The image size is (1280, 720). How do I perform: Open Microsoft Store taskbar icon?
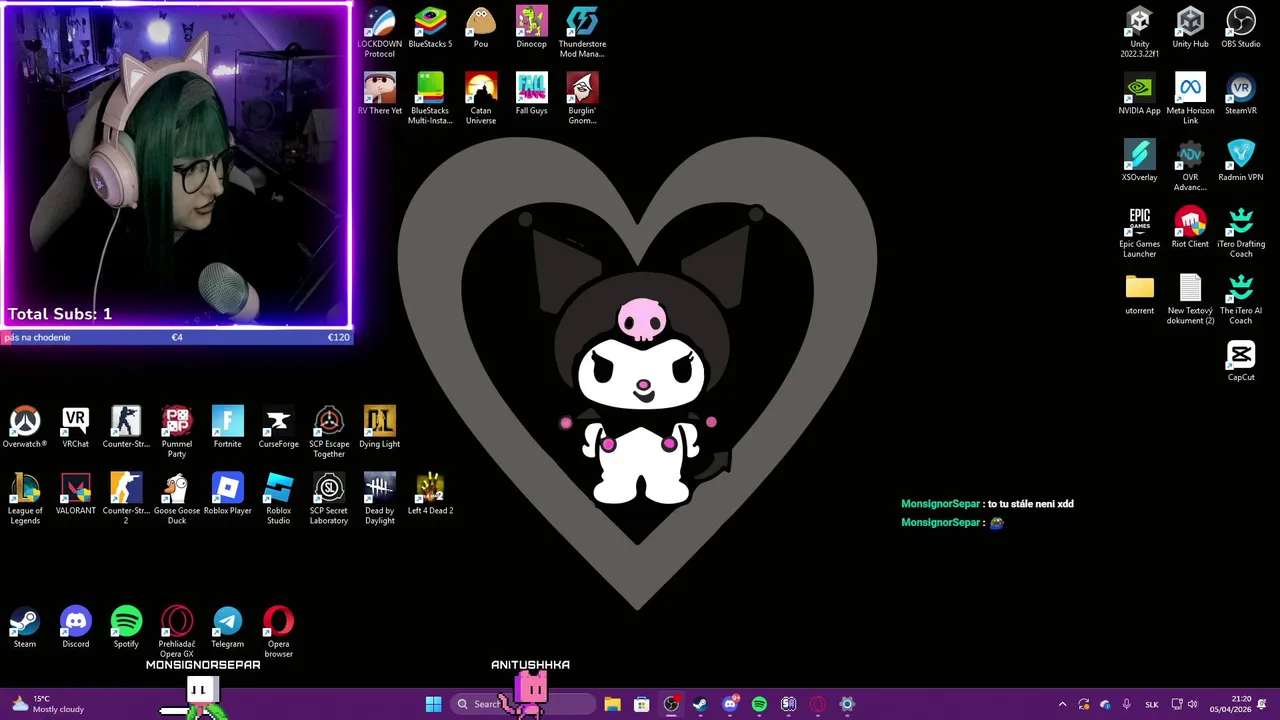[x=641, y=704]
